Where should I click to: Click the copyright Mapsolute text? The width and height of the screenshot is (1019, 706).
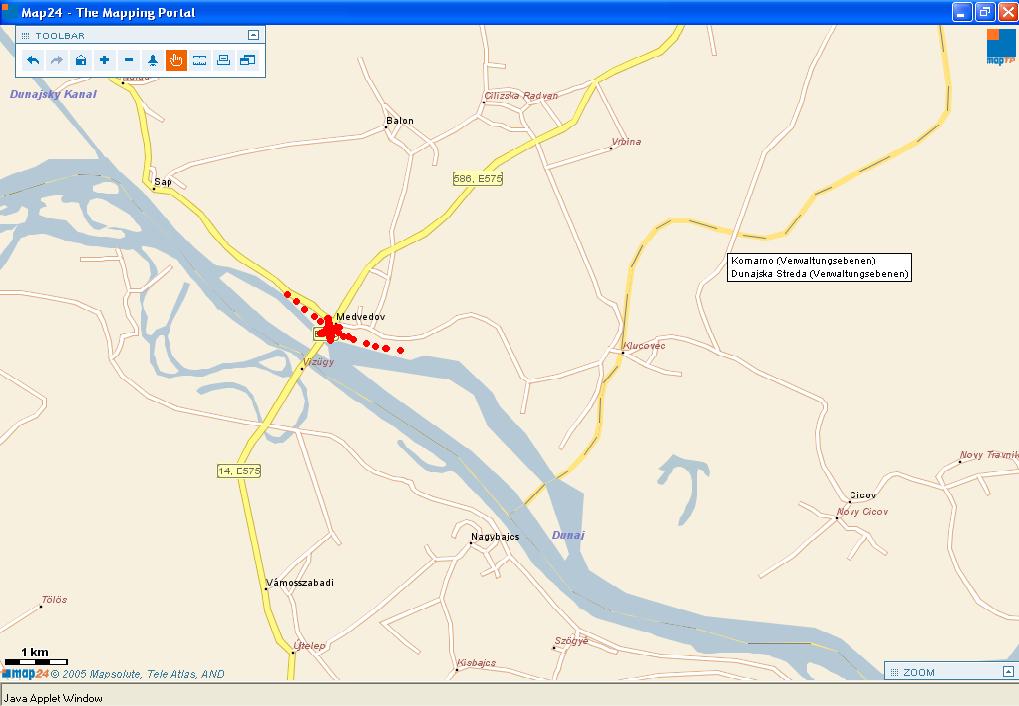click(x=138, y=674)
